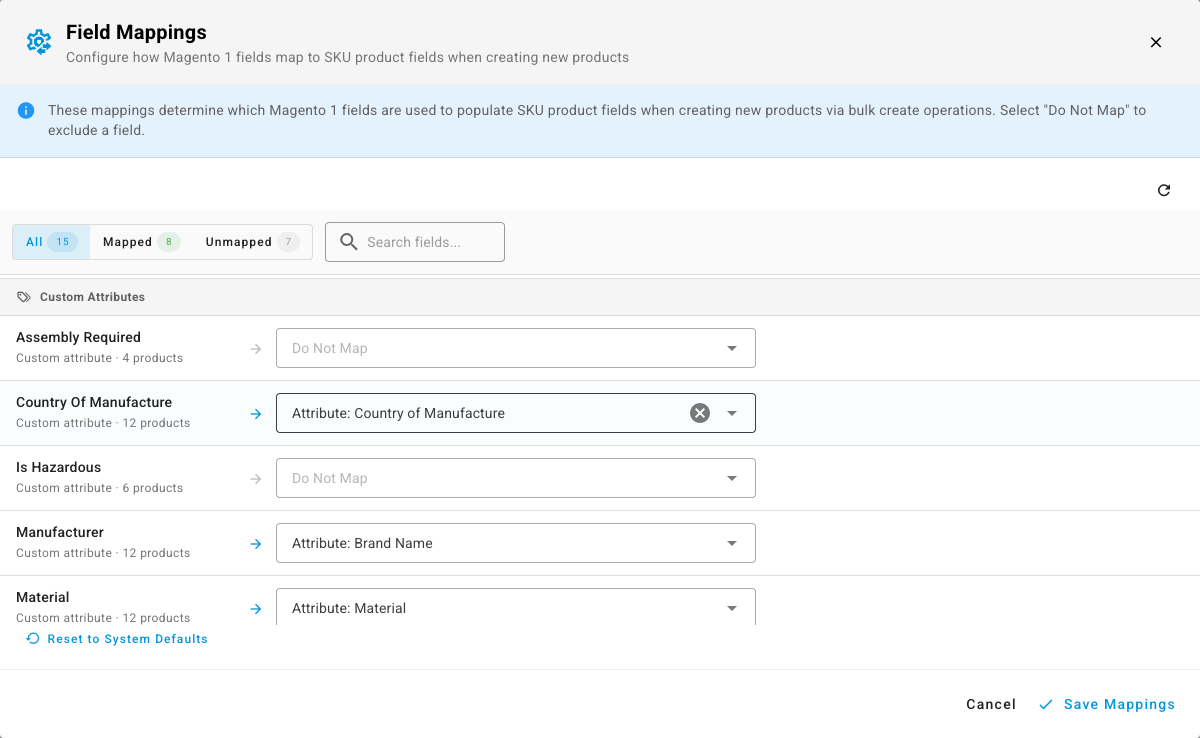Click the Reset to System Defaults icon
The height and width of the screenshot is (738, 1200).
(33, 639)
